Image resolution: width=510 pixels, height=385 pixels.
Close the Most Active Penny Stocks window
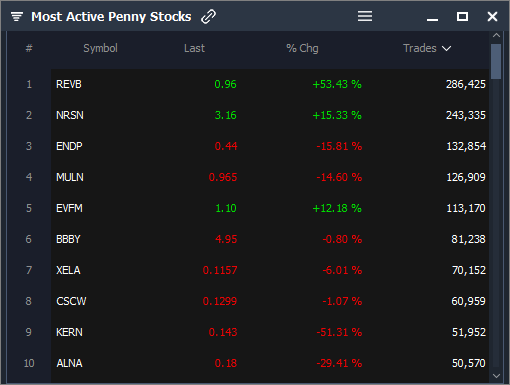point(492,16)
